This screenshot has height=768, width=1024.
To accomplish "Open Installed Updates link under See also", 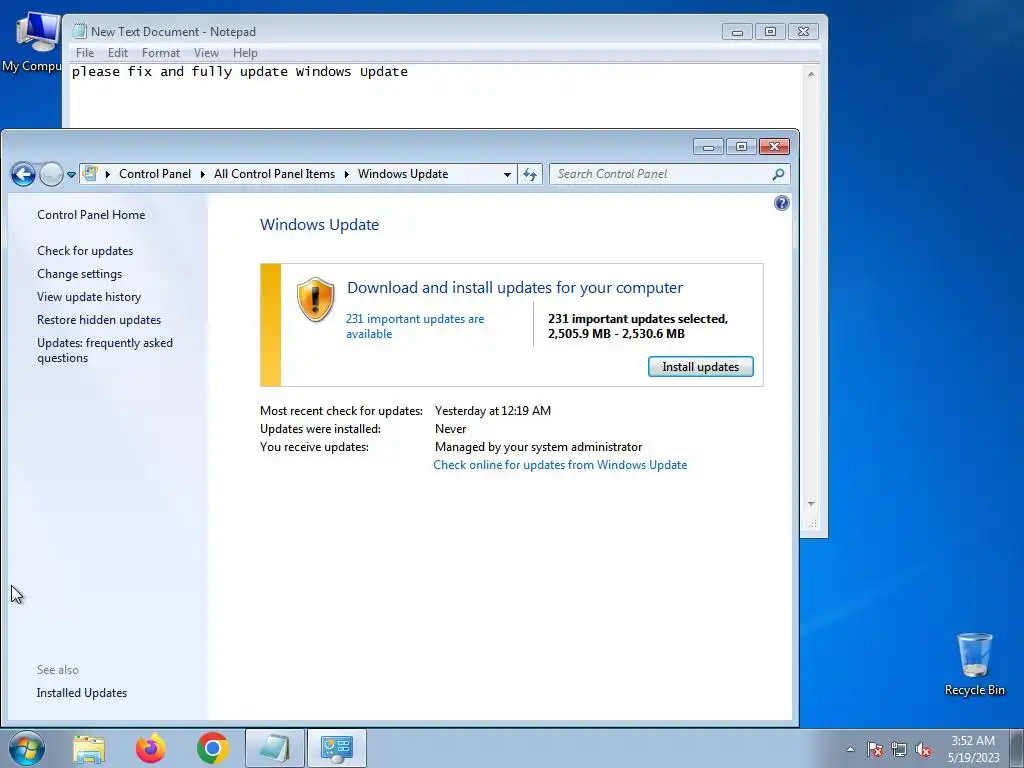I will pyautogui.click(x=82, y=693).
